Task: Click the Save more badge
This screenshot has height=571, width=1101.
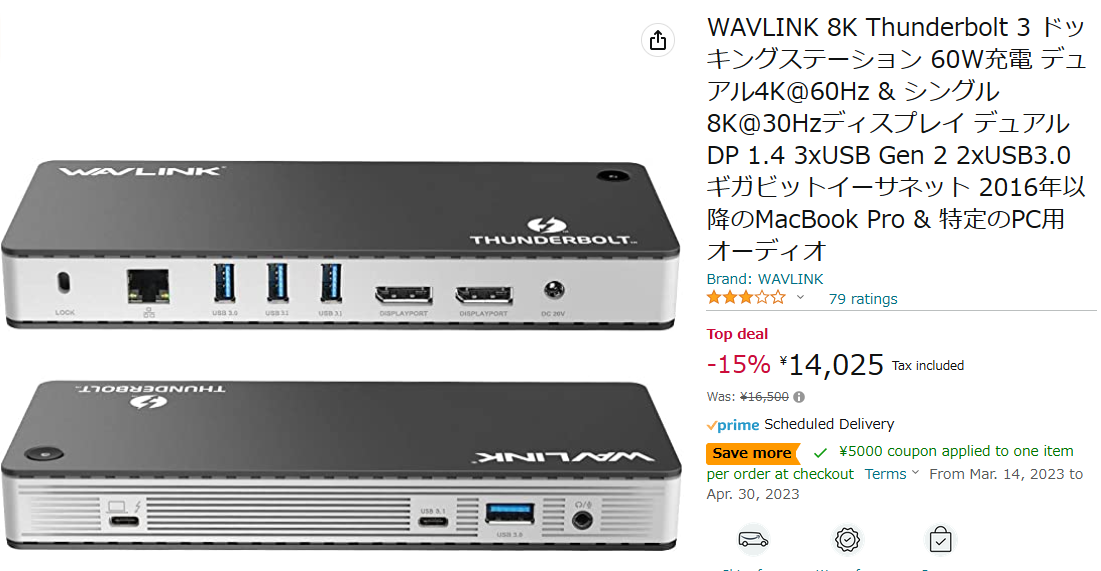Action: [x=752, y=453]
